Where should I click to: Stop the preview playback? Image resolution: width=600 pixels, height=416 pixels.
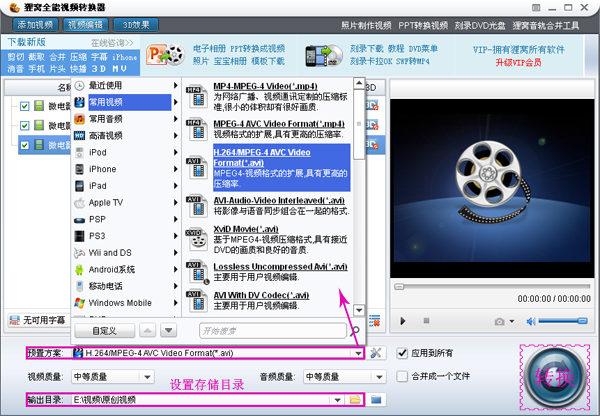click(426, 321)
